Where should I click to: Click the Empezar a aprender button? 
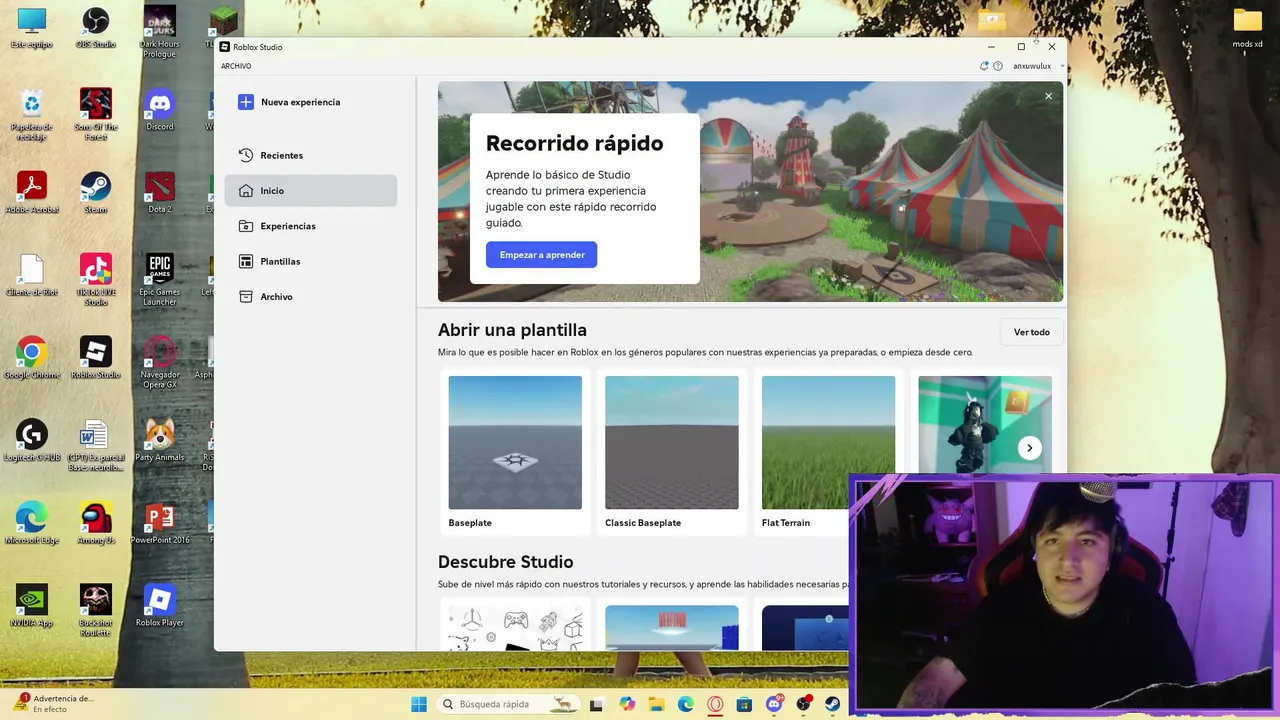(x=542, y=255)
